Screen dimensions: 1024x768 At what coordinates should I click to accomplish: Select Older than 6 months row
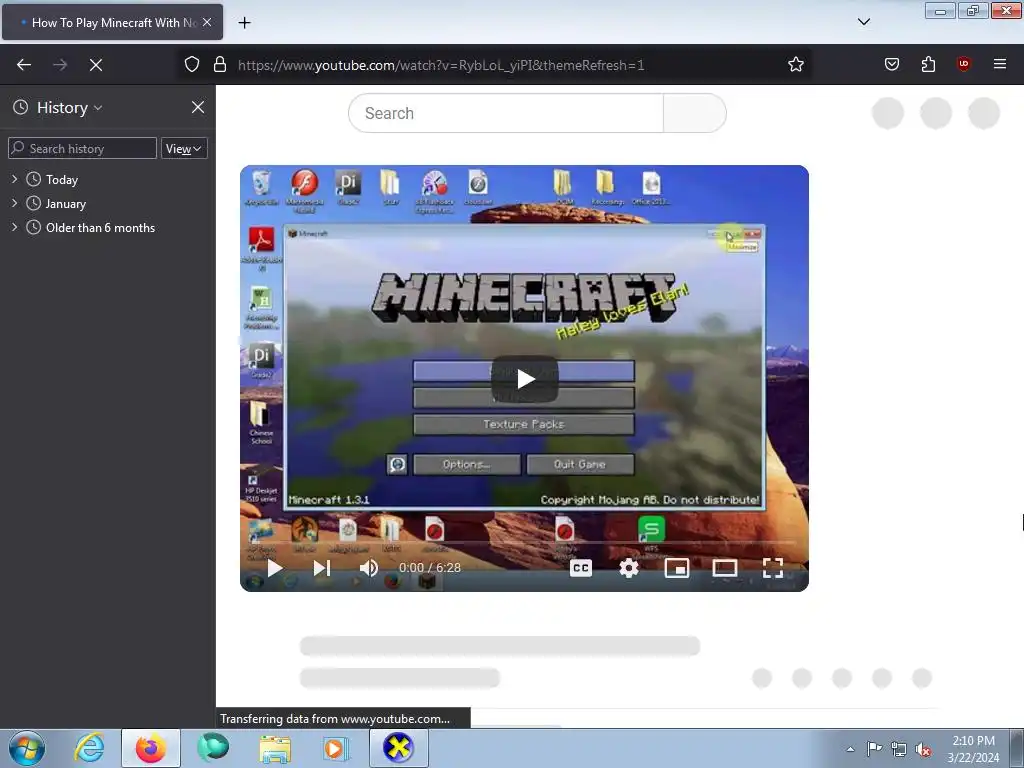tap(108, 228)
